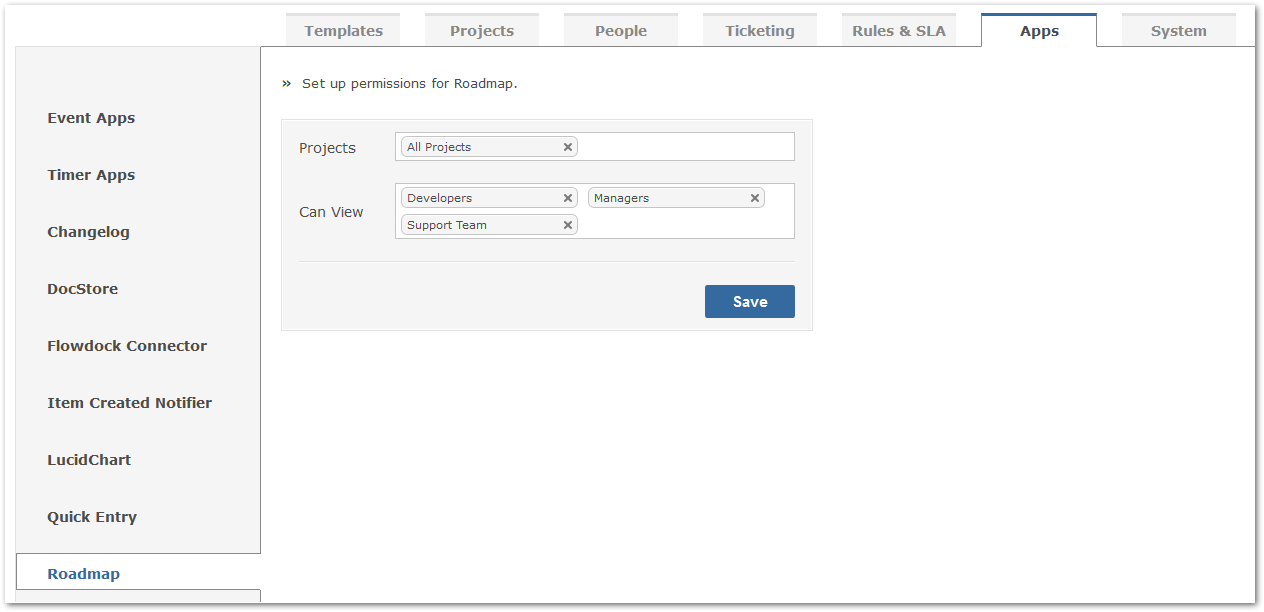Open the Changelog app settings
This screenshot has height=612, width=1264.
click(88, 232)
